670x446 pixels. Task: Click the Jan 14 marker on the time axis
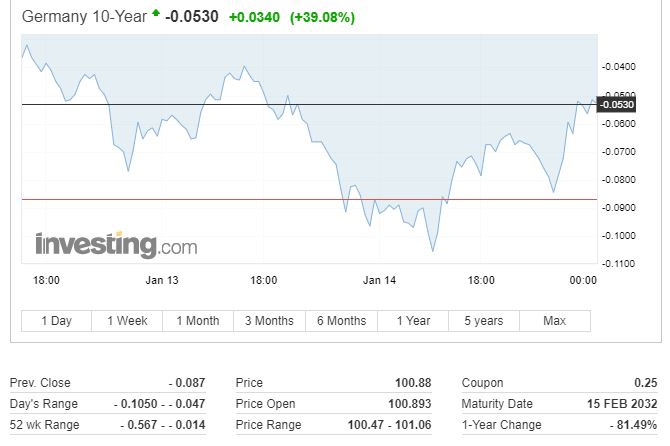[x=379, y=280]
